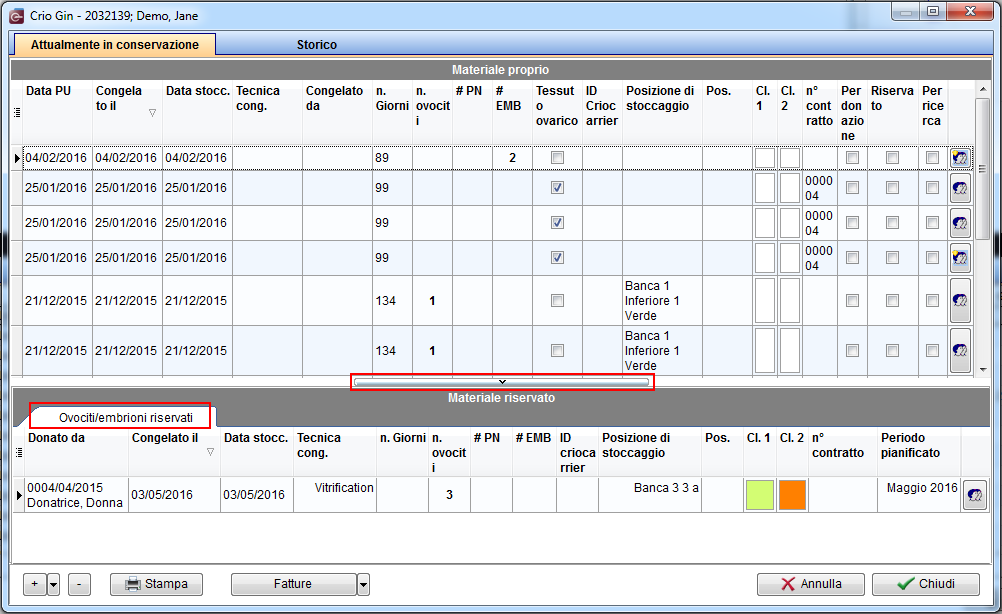Click row indicator arrow of 04/02/2016 row
Viewport: 1002px width, 614px height.
click(17, 158)
